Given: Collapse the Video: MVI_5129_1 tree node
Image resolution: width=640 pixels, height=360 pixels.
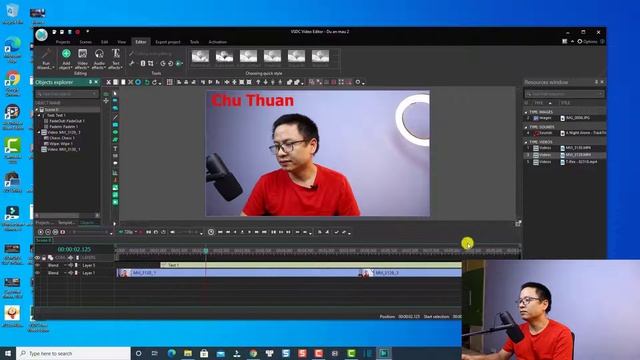Looking at the screenshot, I should 40,132.
